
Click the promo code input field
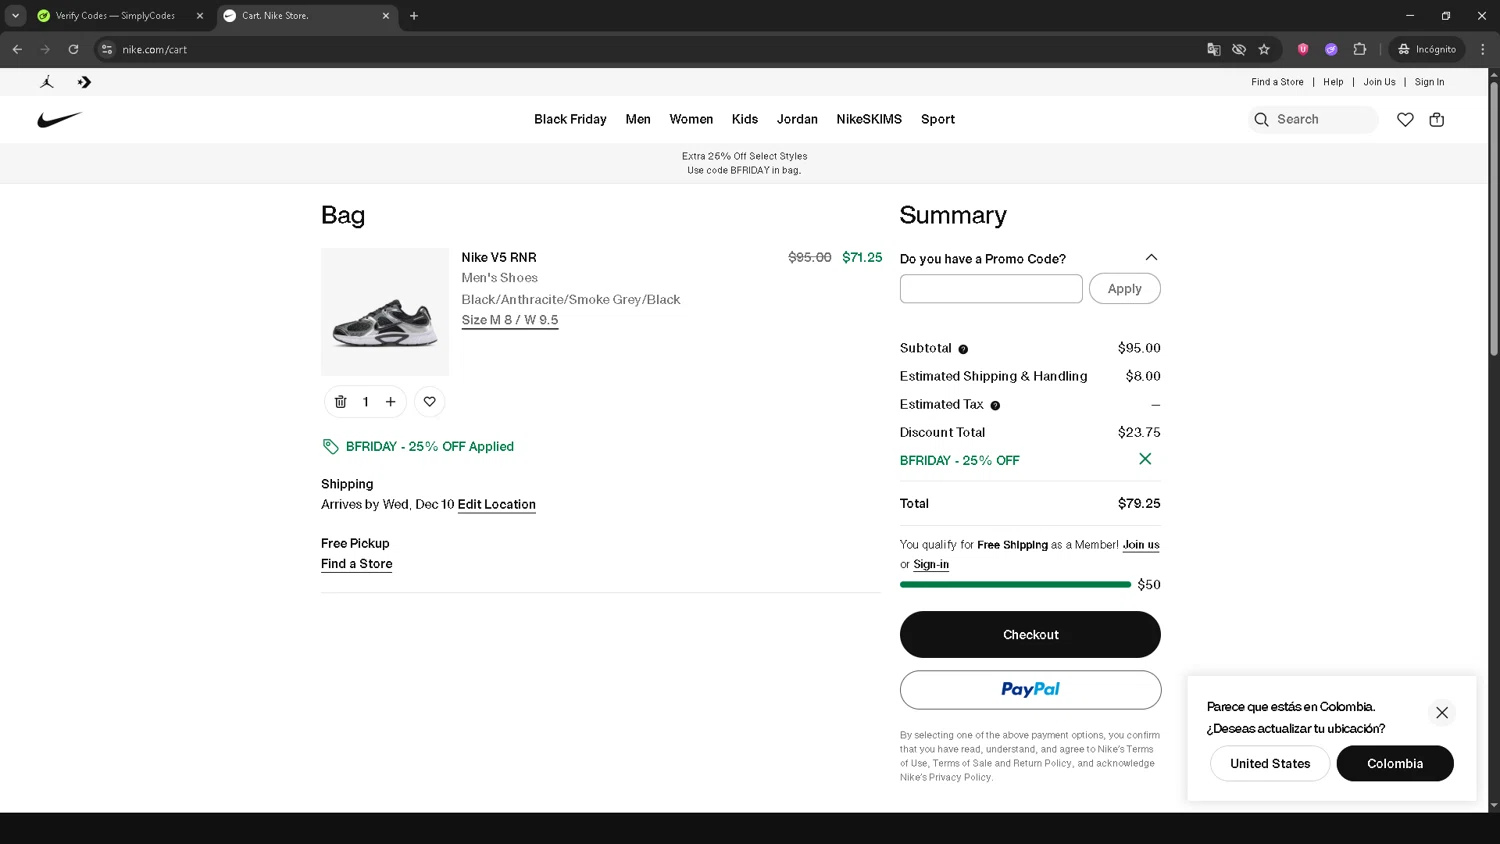pos(991,289)
